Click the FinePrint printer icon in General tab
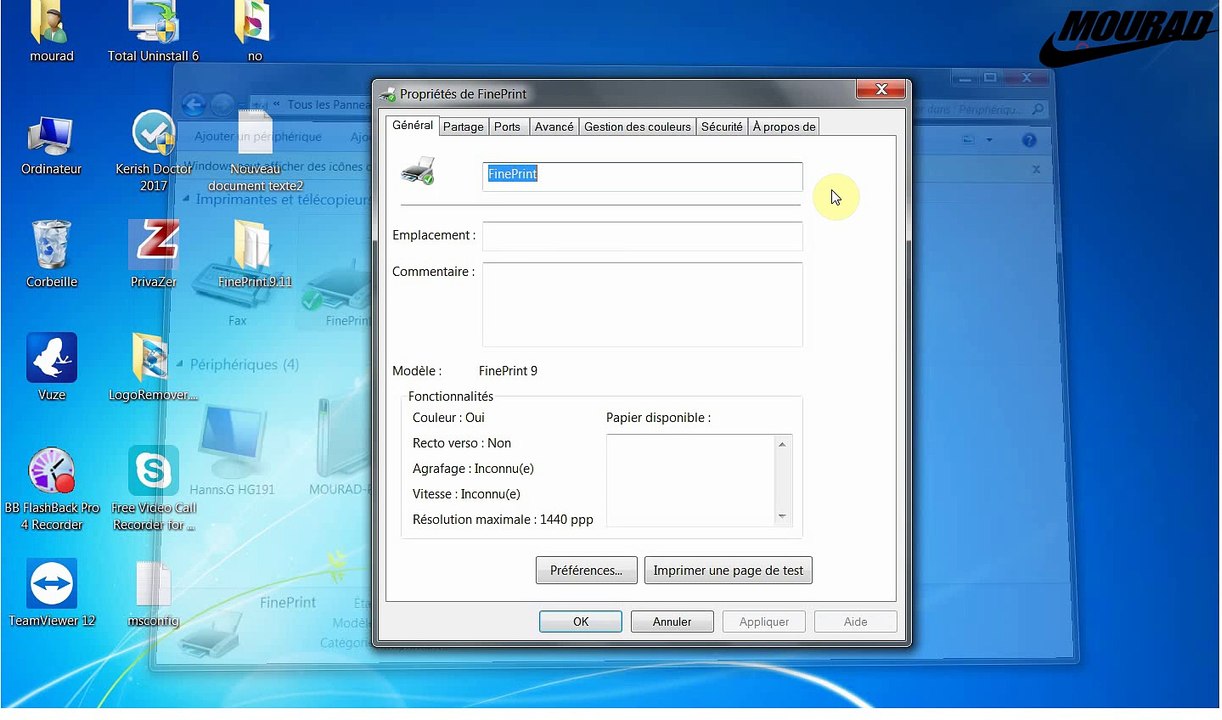This screenshot has height=720, width=1222. [418, 171]
